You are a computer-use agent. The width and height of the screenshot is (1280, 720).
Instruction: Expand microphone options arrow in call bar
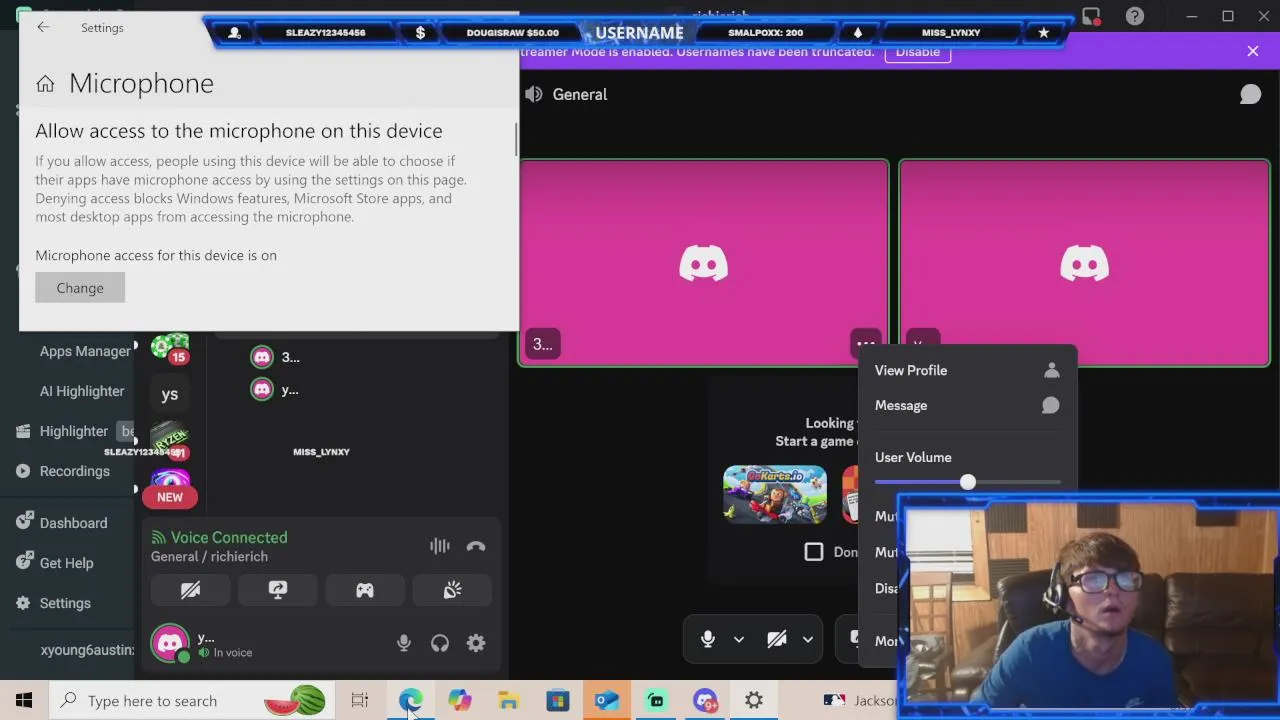point(739,639)
